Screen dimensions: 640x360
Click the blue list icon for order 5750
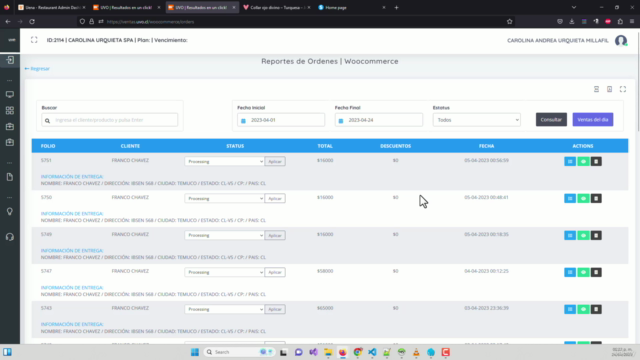click(570, 198)
